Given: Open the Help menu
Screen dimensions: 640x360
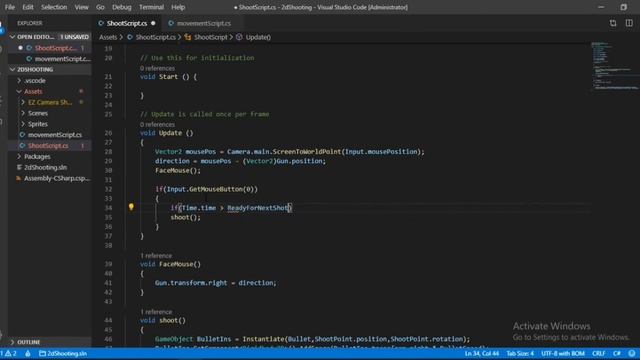Looking at the screenshot, I should click(x=178, y=7).
